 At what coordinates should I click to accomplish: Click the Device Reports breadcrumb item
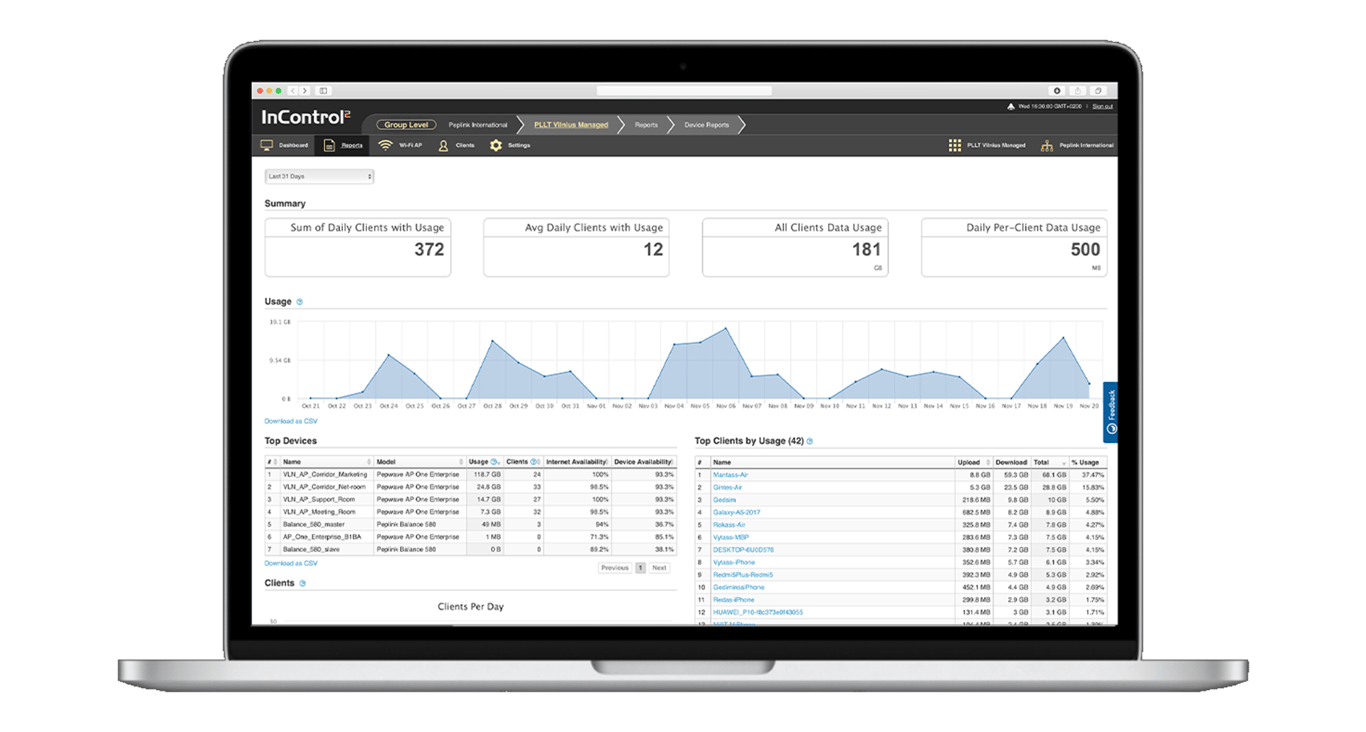tap(707, 125)
